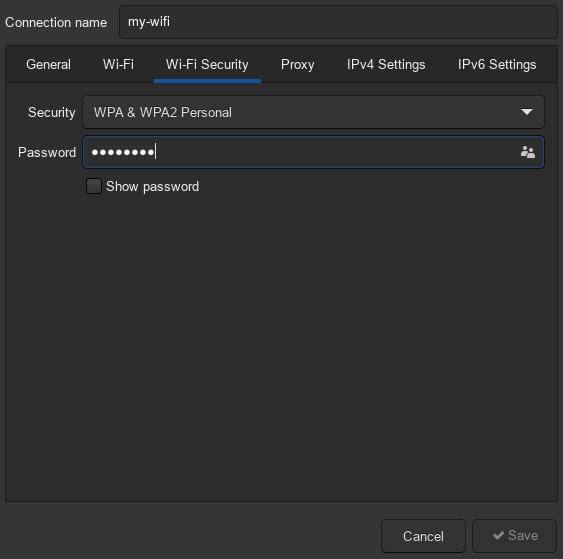Image resolution: width=563 pixels, height=559 pixels.
Task: Cancel the connection editing dialog
Action: pyautogui.click(x=423, y=536)
